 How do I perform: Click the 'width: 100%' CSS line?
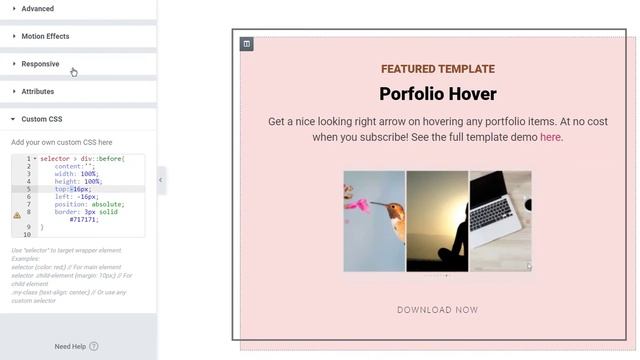pos(77,174)
